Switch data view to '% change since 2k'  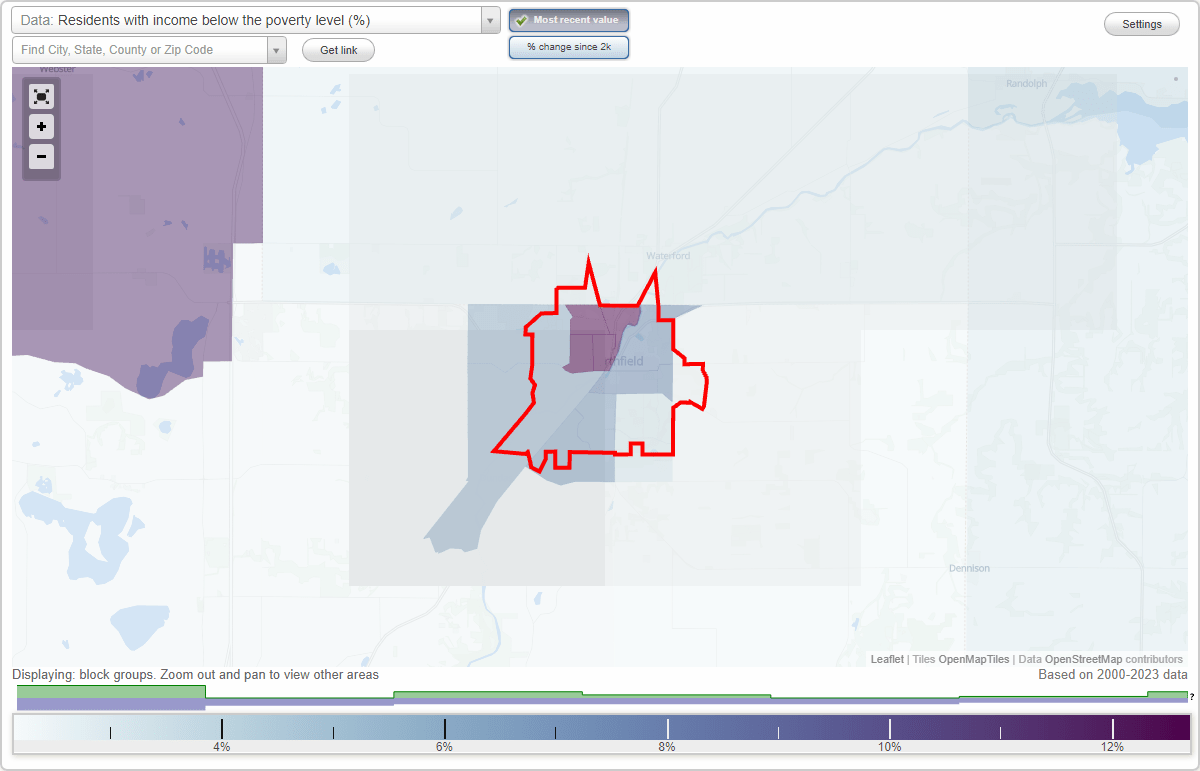tap(568, 46)
